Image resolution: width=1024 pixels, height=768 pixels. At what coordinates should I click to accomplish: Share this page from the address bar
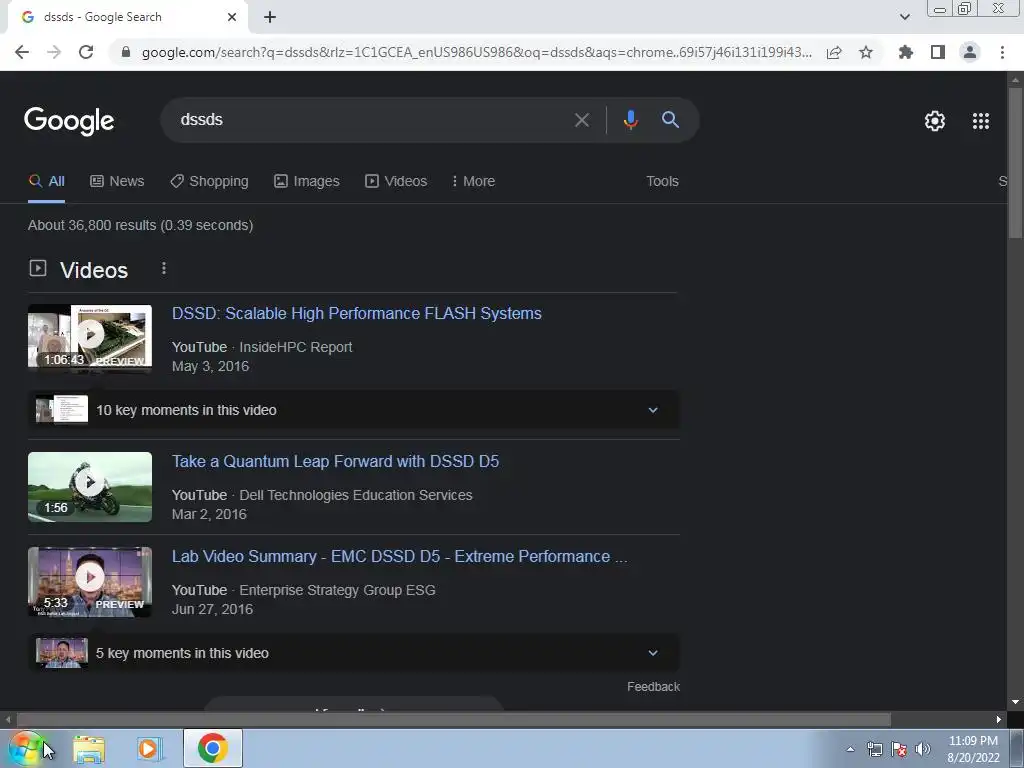[834, 52]
